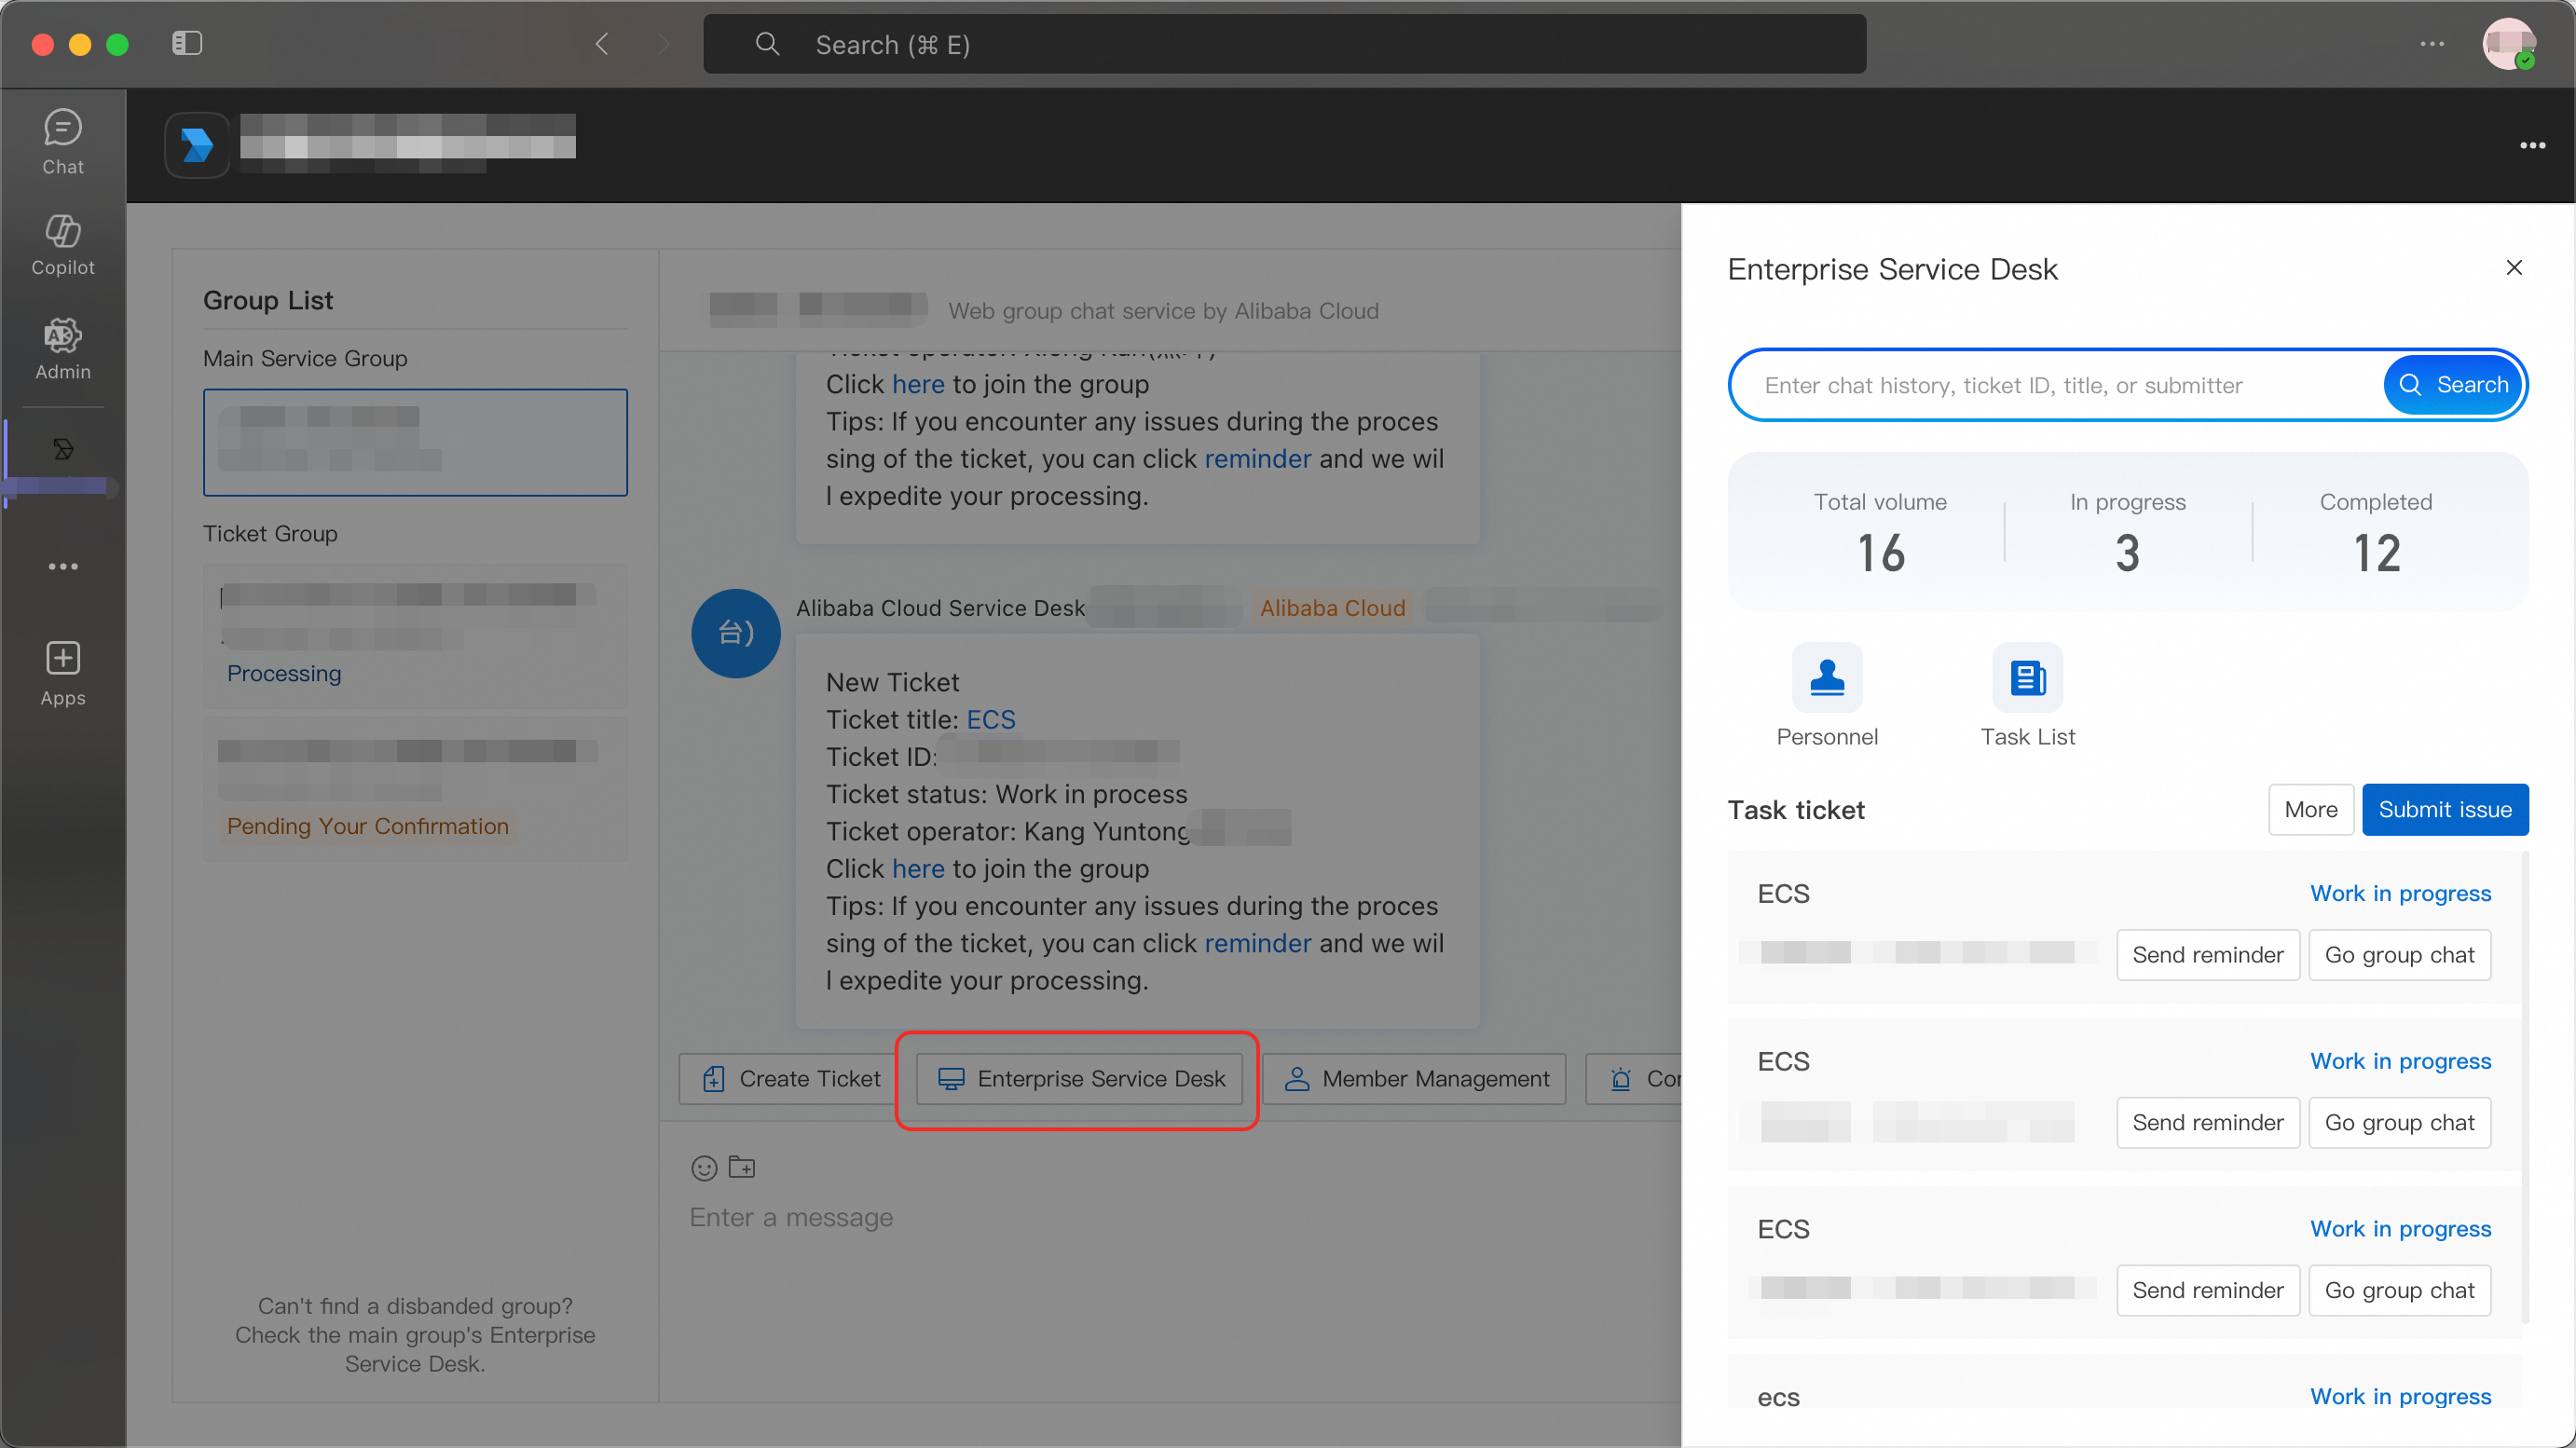Viewport: 2576px width, 1448px height.
Task: Open the user profile avatar
Action: tap(2508, 43)
